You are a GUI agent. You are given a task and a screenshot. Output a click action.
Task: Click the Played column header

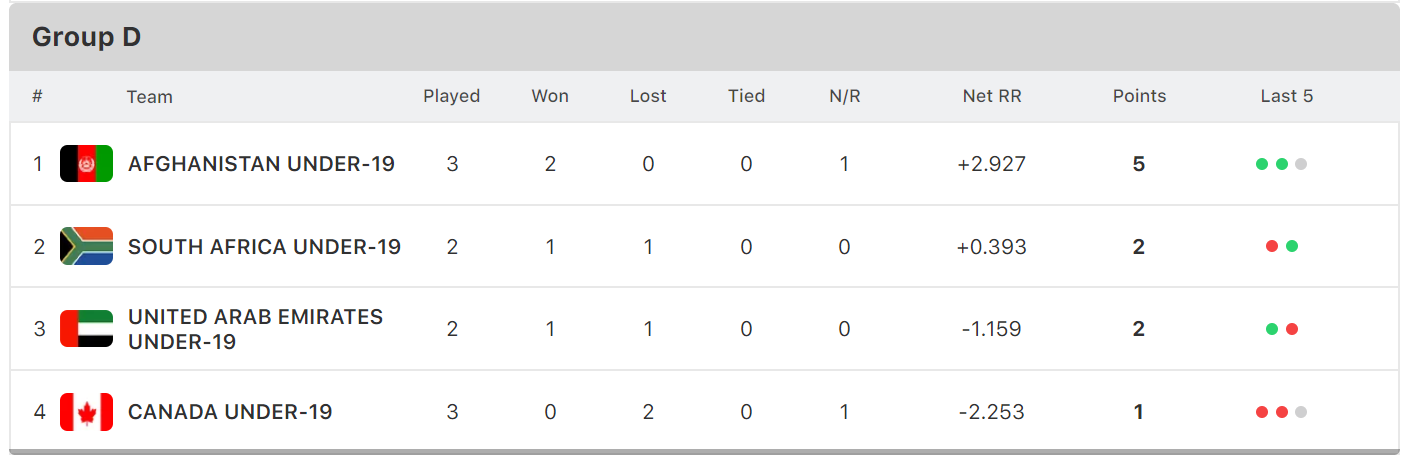point(451,96)
